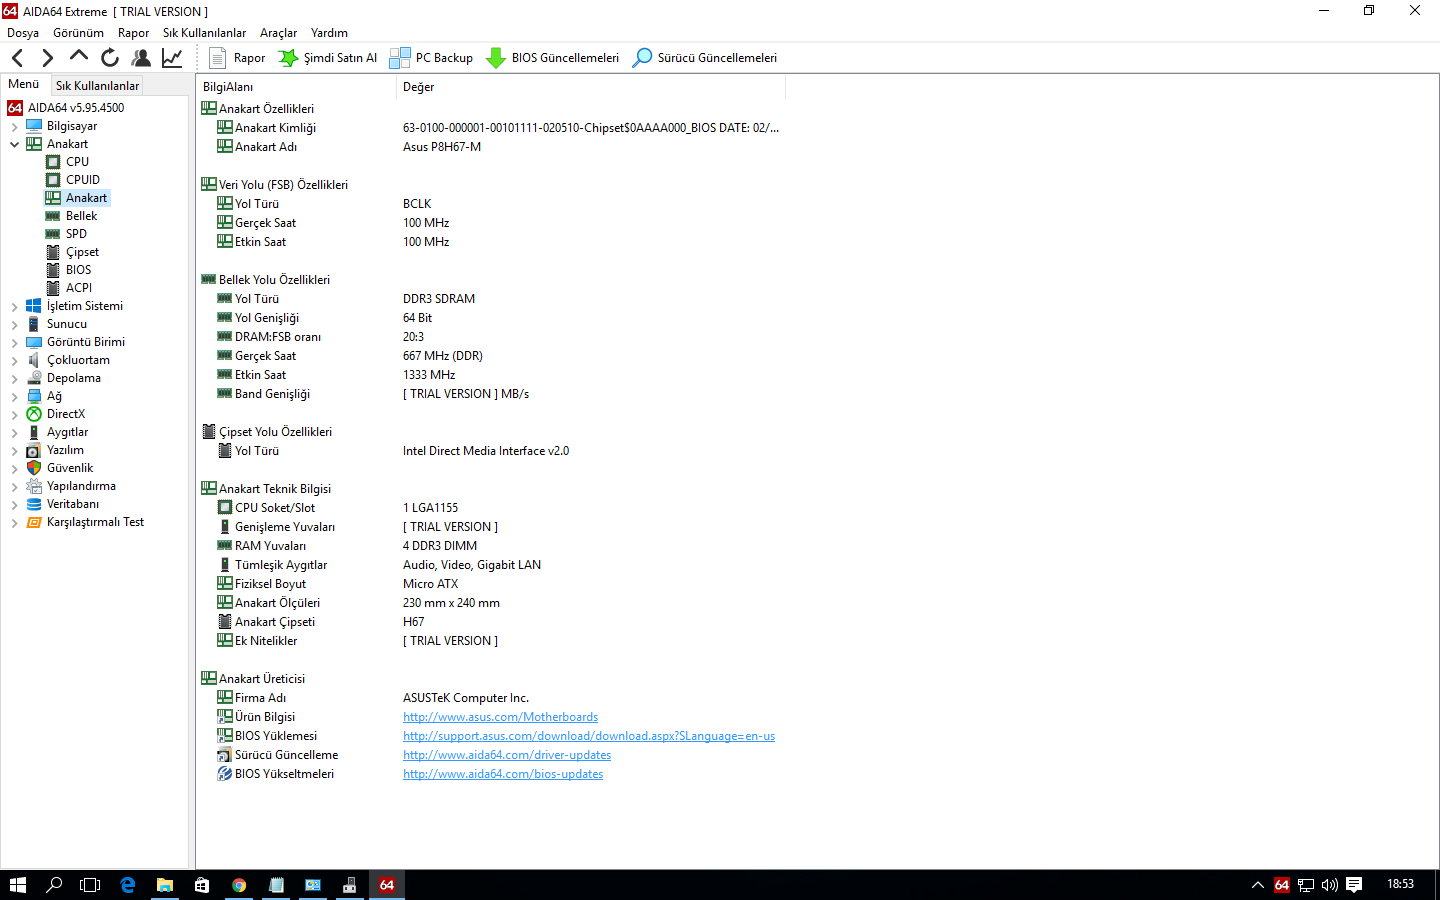Open the Yardım menu

click(x=329, y=33)
